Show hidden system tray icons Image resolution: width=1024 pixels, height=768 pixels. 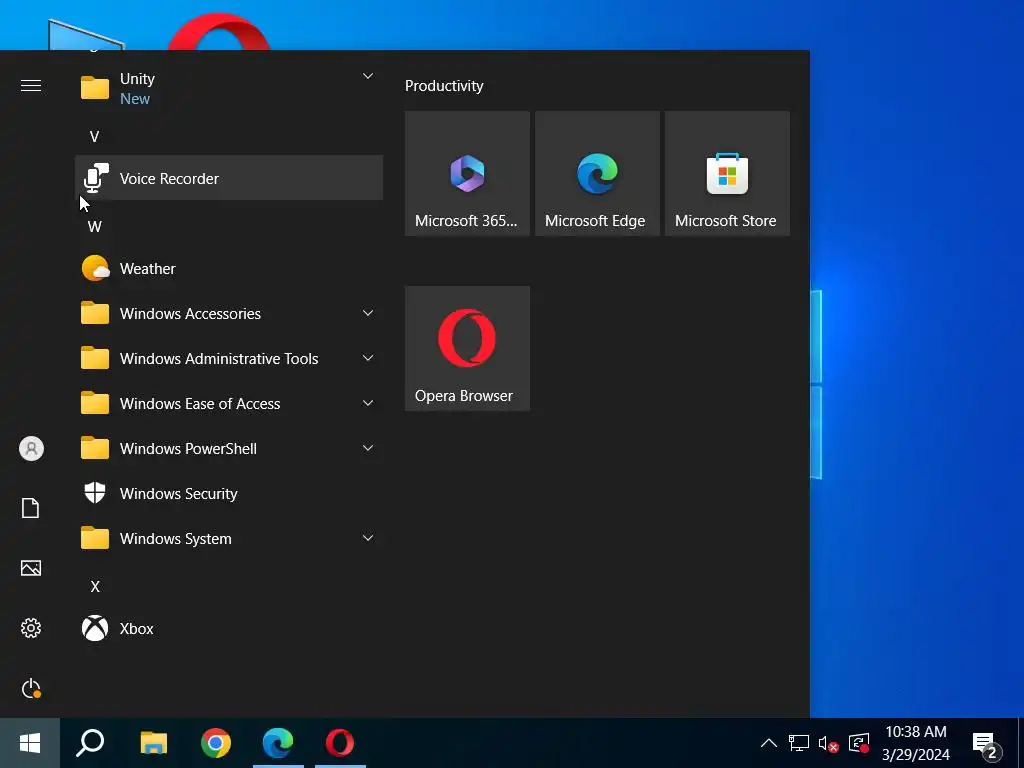(769, 743)
